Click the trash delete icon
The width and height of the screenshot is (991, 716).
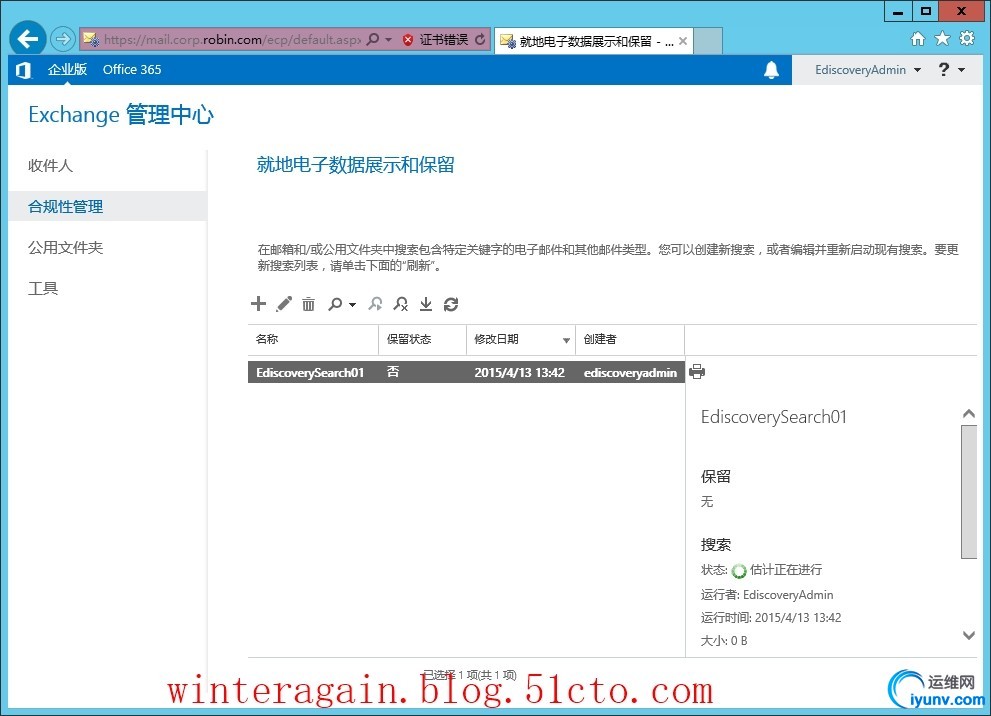(308, 304)
